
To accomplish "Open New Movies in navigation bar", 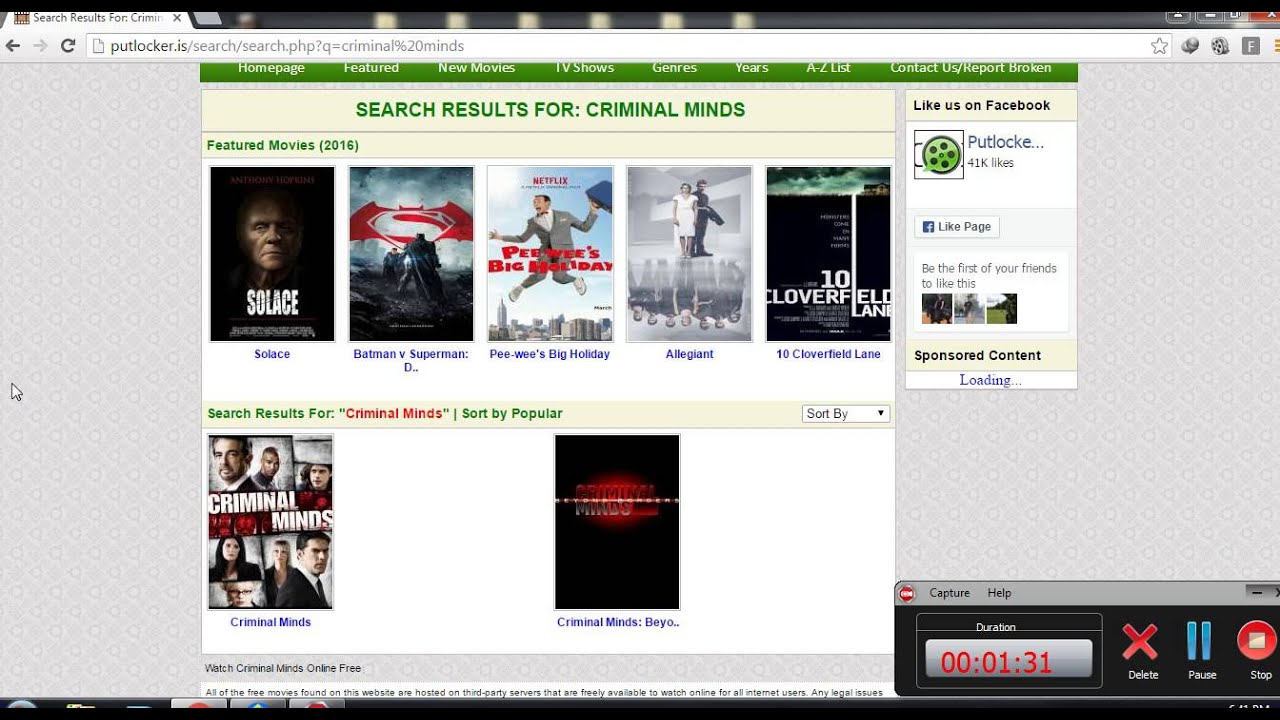I will point(476,68).
